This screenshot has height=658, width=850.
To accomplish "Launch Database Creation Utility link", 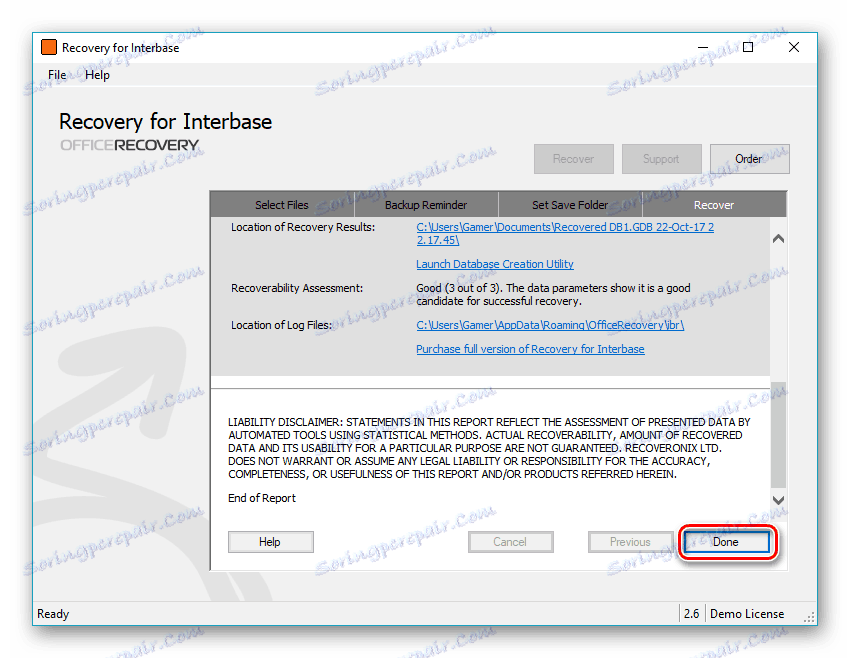I will pyautogui.click(x=495, y=264).
